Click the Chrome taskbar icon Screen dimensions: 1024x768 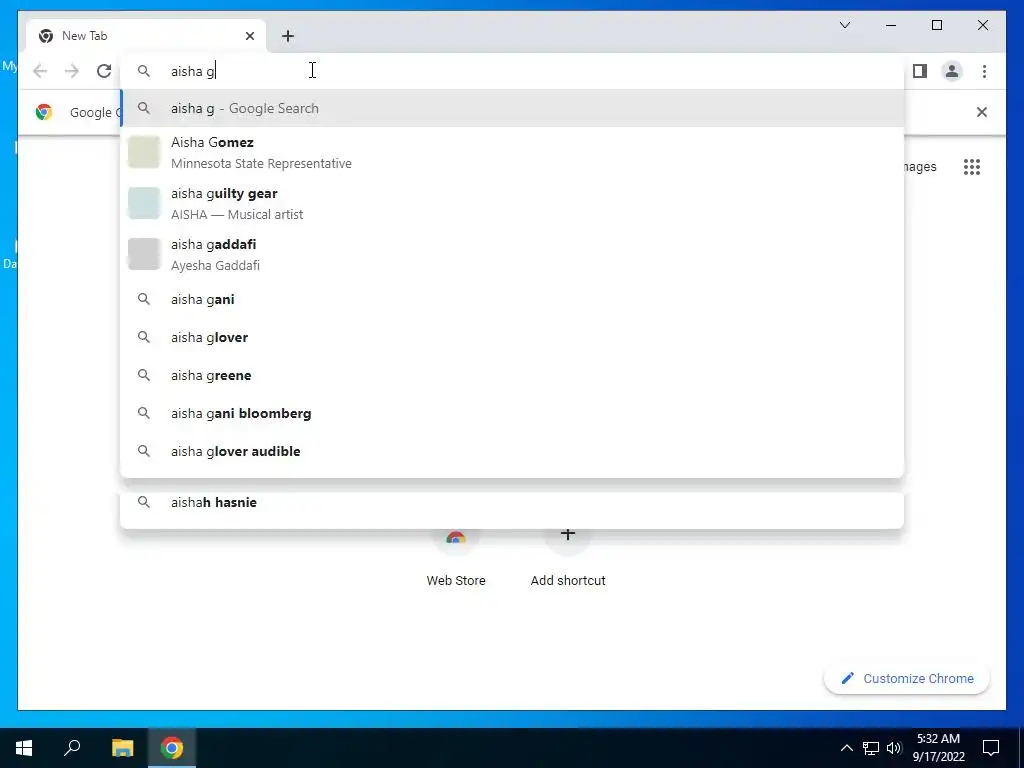[x=172, y=748]
